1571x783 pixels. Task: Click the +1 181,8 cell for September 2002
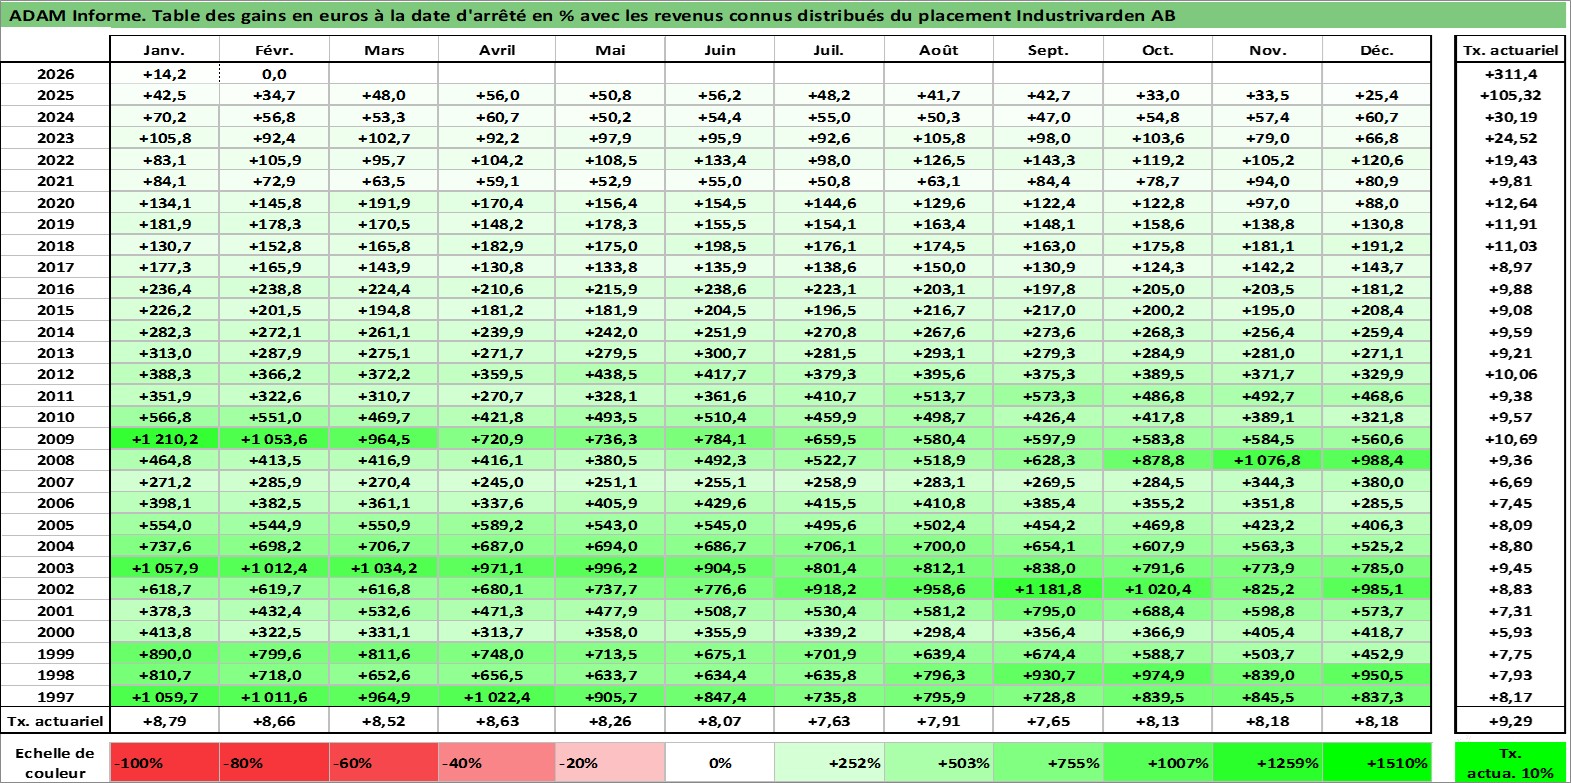coord(1048,589)
